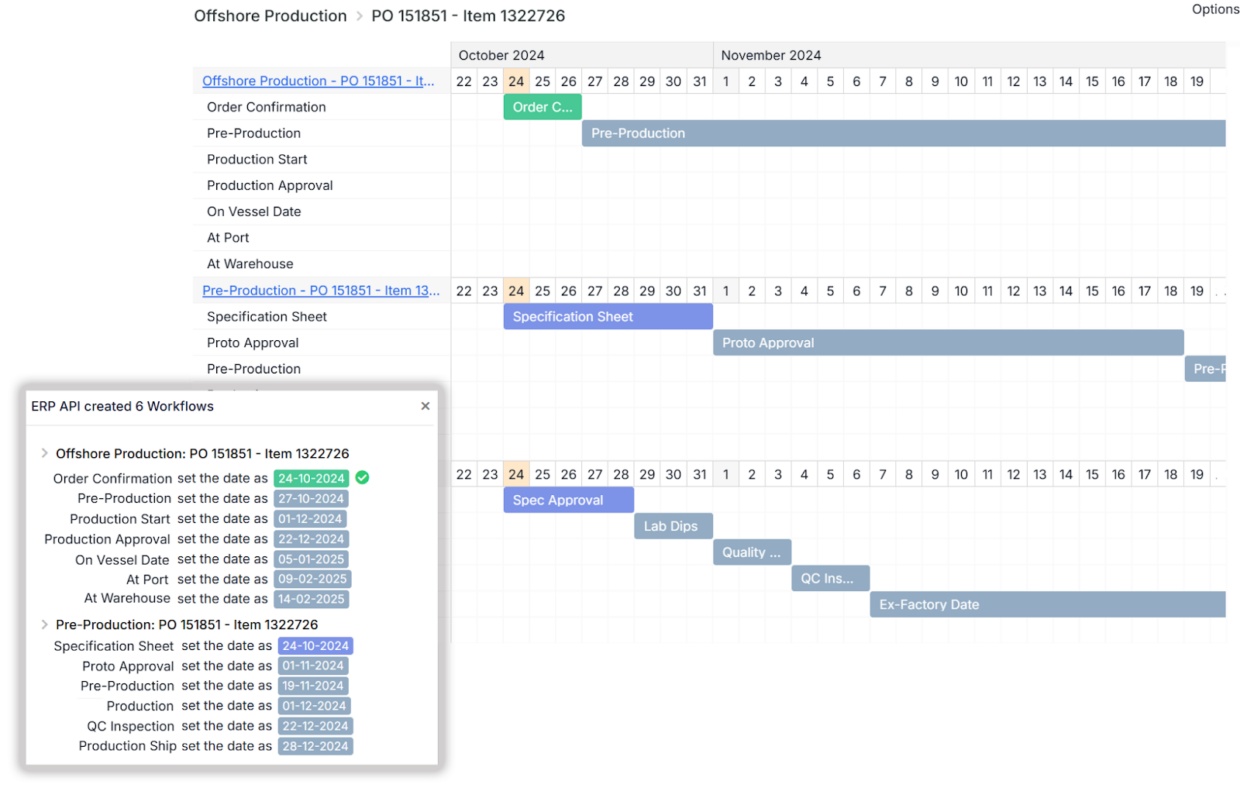
Task: Collapse the Pre-Production workflow group in popup
Action: [x=44, y=624]
